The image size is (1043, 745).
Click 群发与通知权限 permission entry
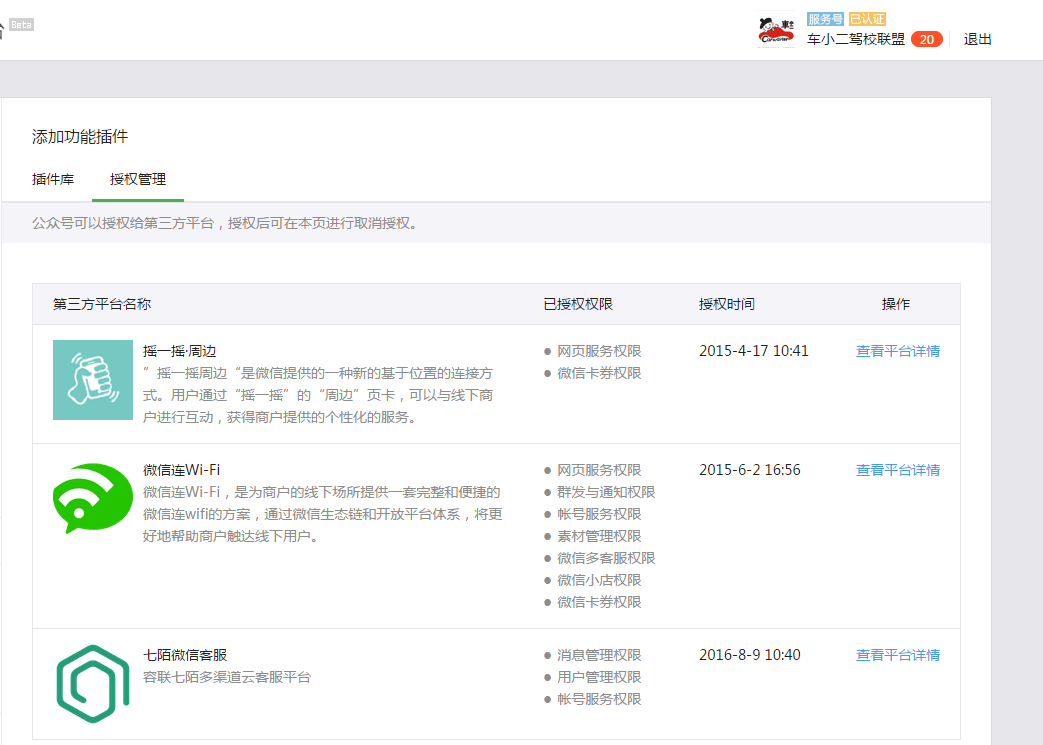click(x=606, y=492)
